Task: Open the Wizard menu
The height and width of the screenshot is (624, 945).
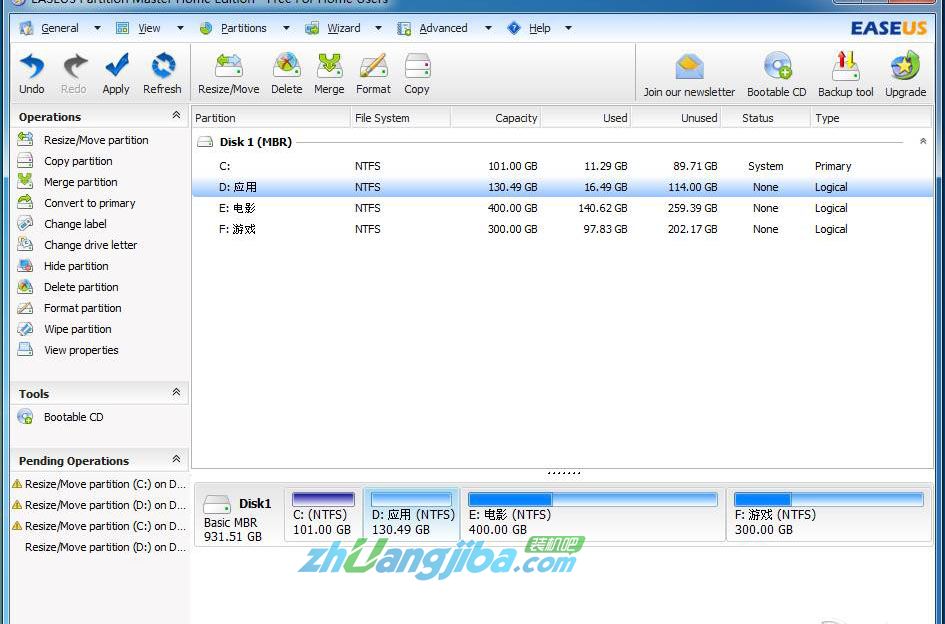Action: pos(343,28)
